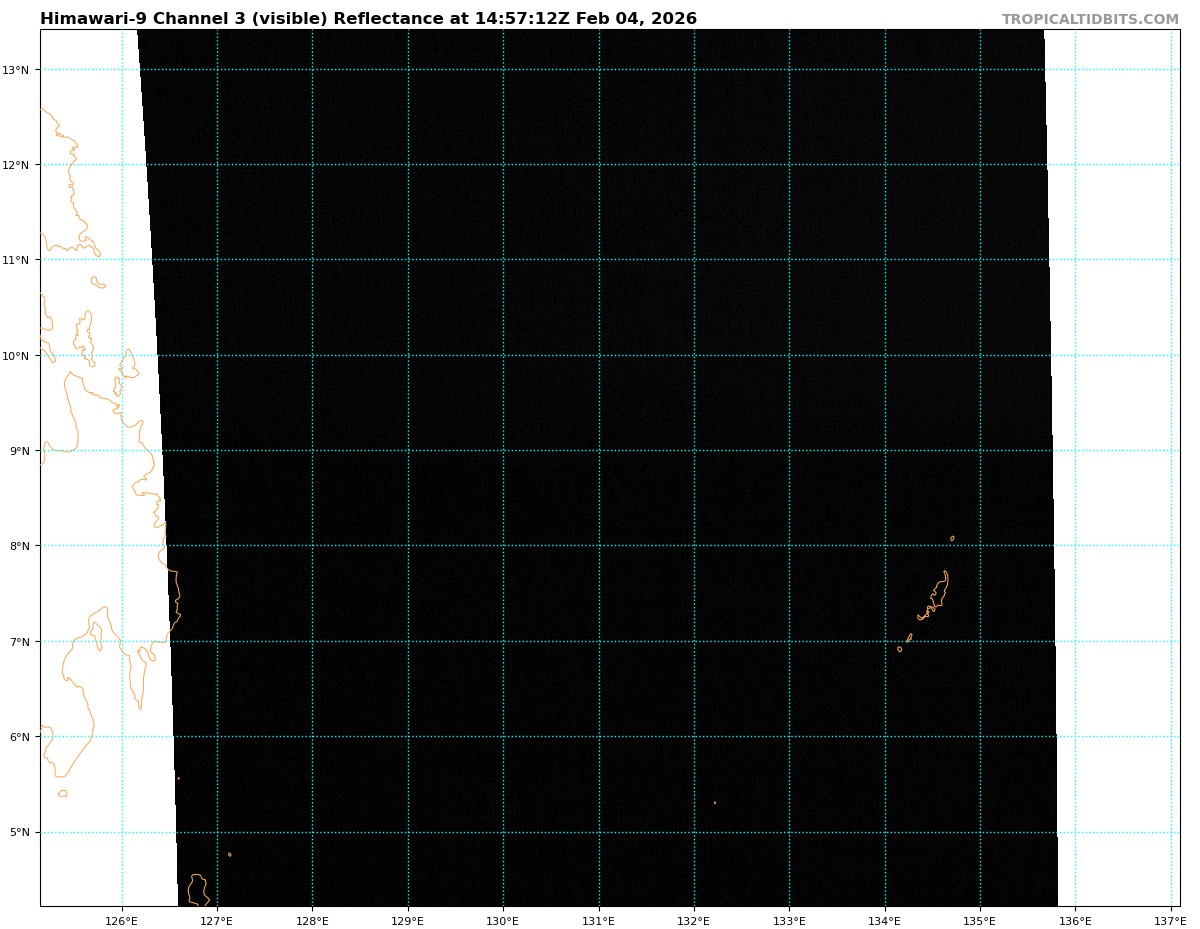
Task: Click the grid intersection at 133°E and 7°N
Action: [789, 641]
